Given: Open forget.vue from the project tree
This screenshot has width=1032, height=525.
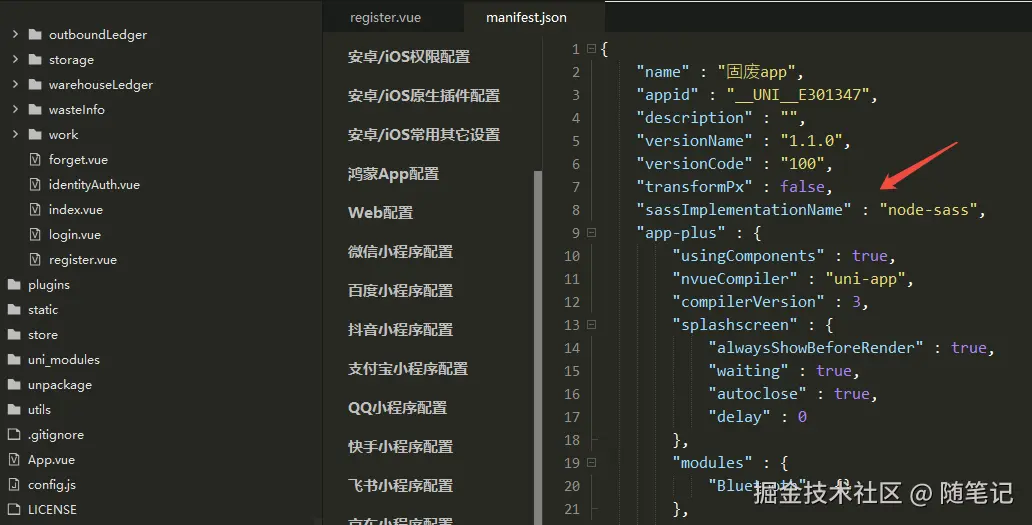Looking at the screenshot, I should pyautogui.click(x=78, y=159).
